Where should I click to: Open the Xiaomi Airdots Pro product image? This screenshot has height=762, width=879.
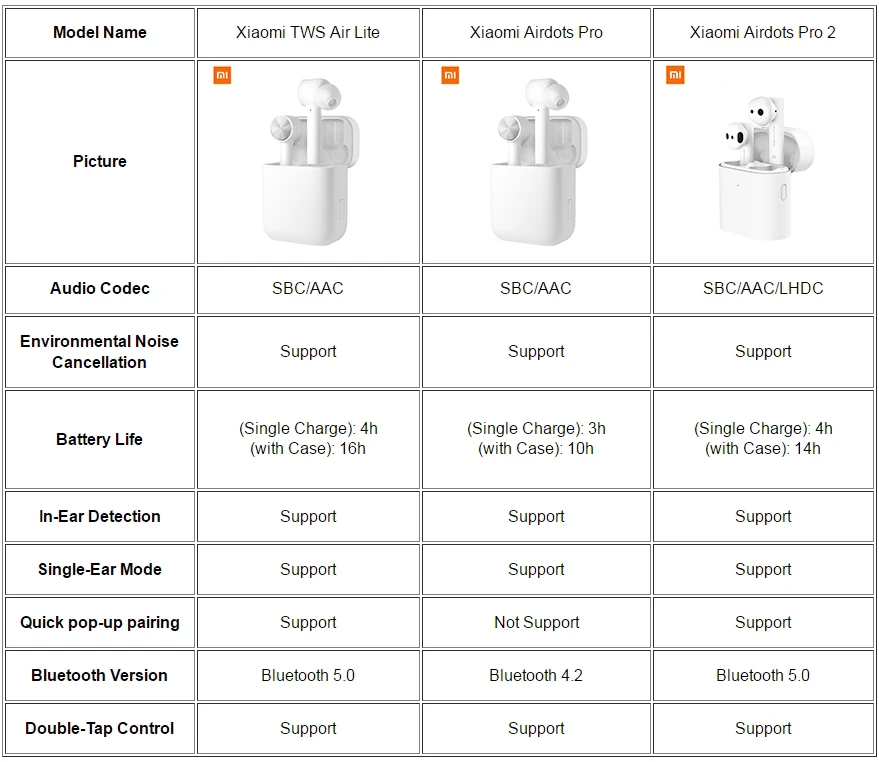pyautogui.click(x=536, y=162)
